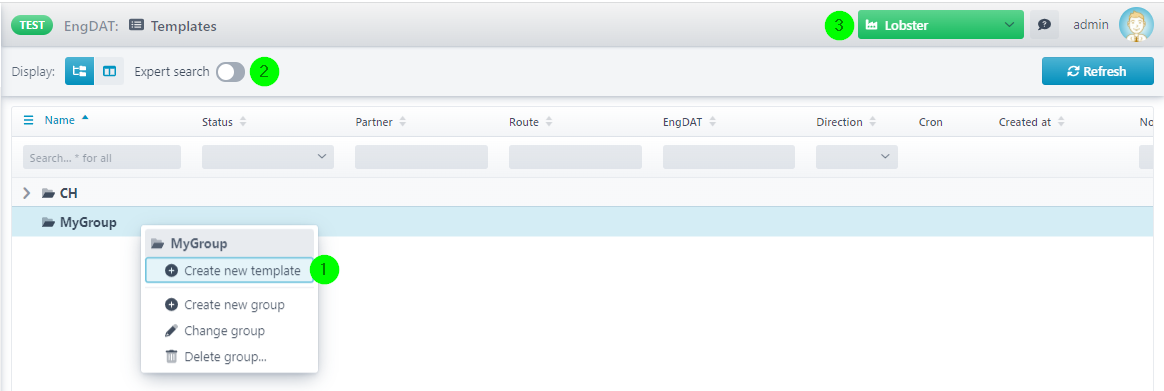Screen dimensions: 1164x391
Task: Sort by Created at column arrows
Action: click(1061, 122)
